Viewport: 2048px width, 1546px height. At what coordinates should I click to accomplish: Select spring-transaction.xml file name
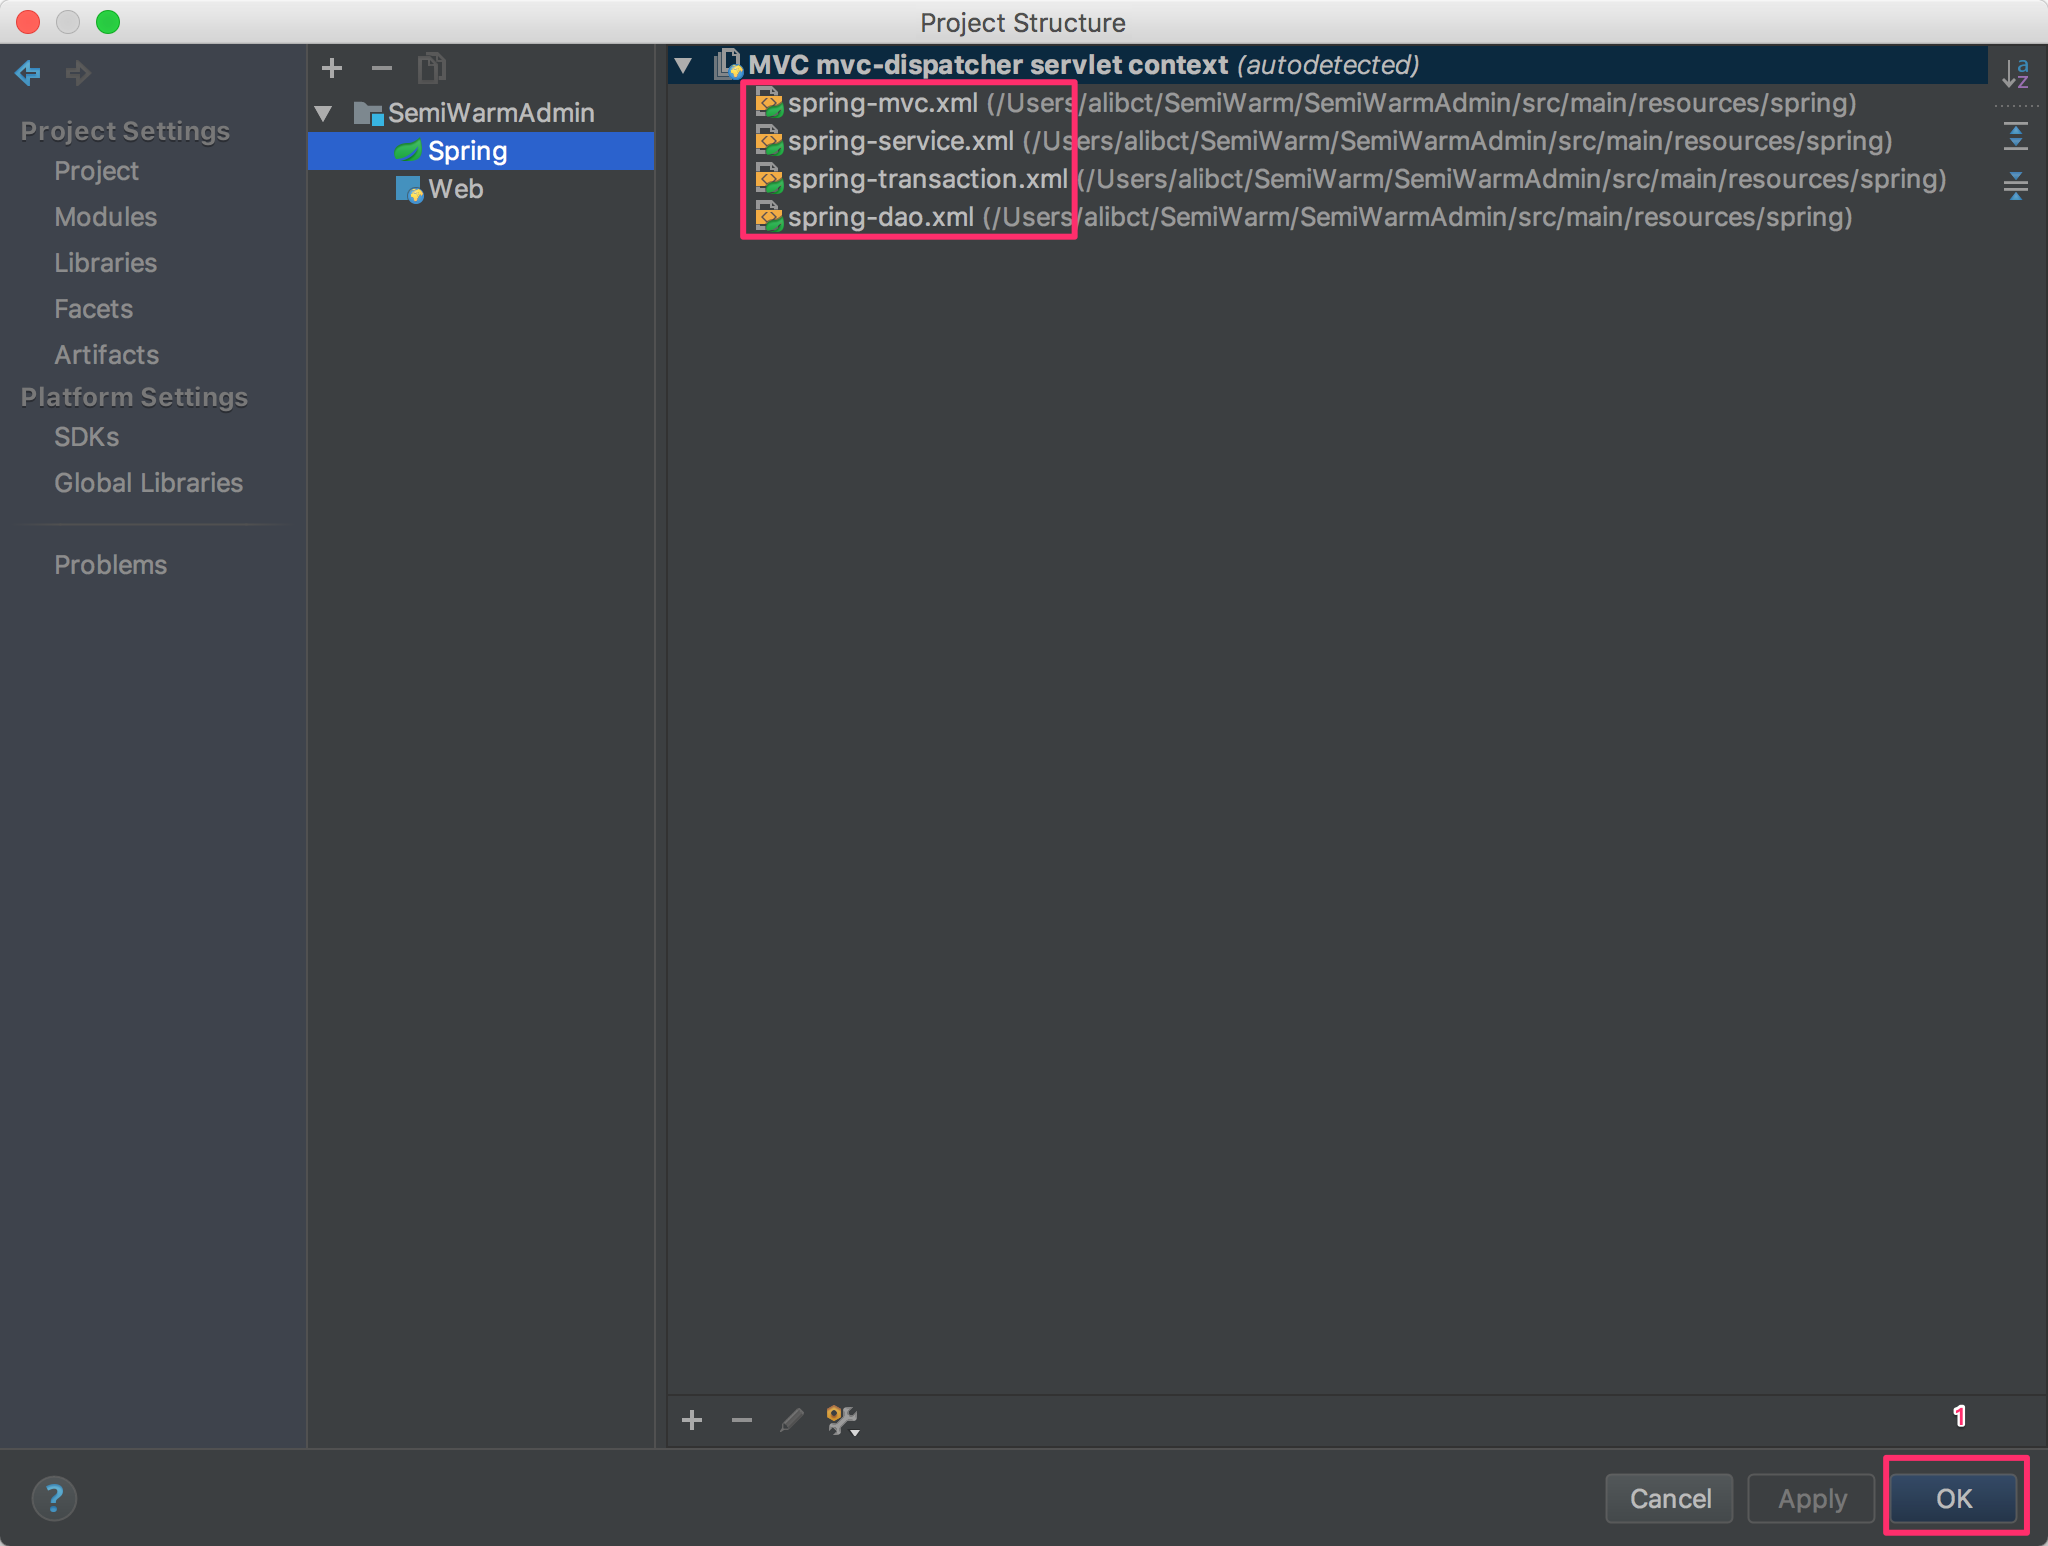tap(928, 179)
